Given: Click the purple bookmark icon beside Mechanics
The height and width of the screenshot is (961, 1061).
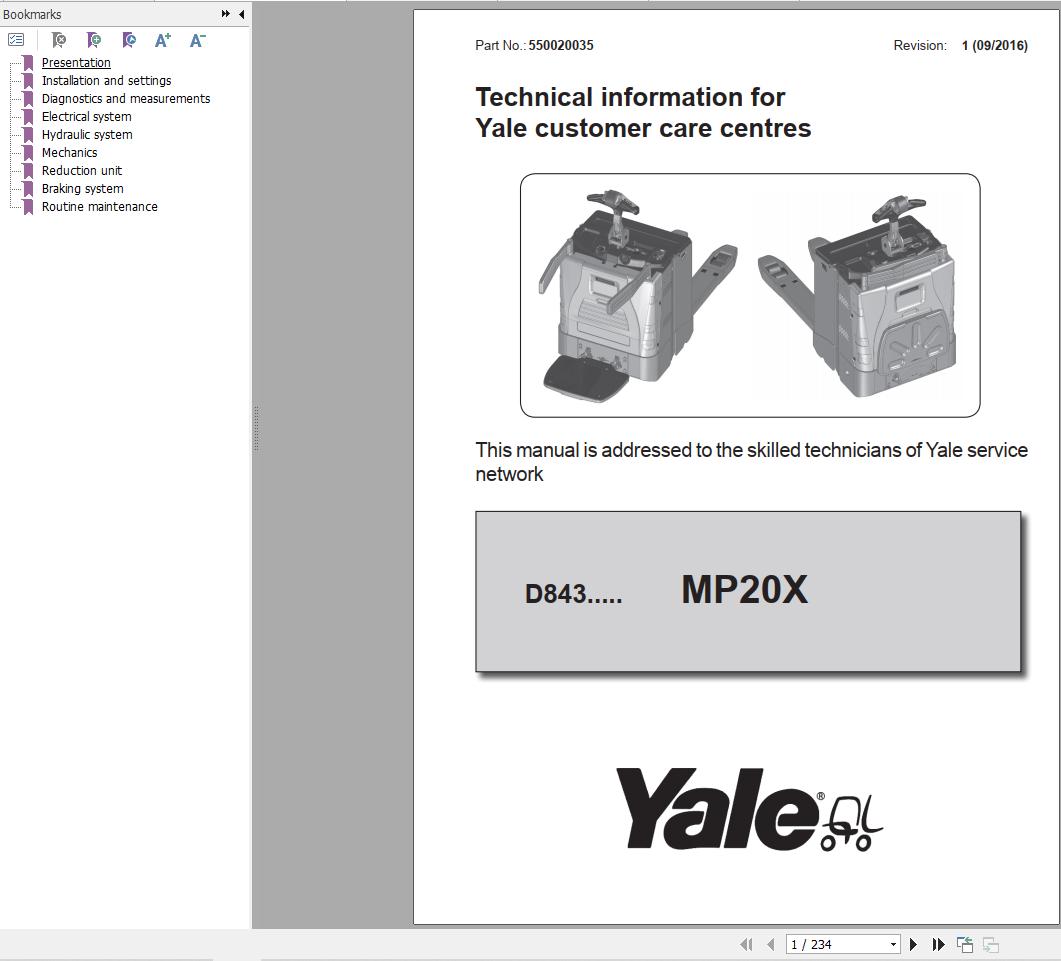Looking at the screenshot, I should point(28,153).
